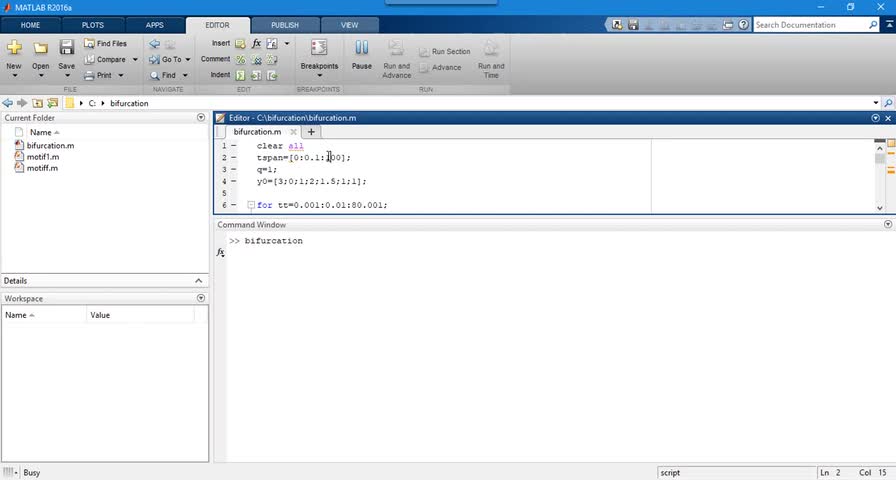Click the Save floppy disk icon
This screenshot has height=480, width=896.
(x=67, y=47)
